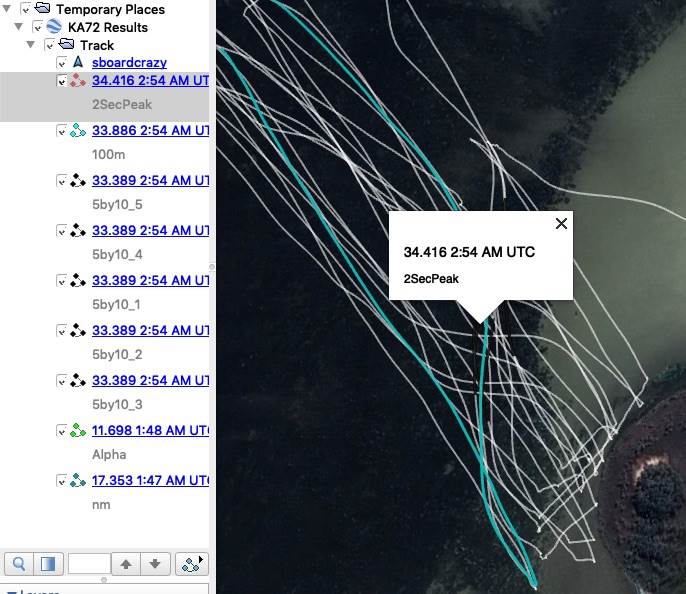Click the empty text field in Places toolbar
This screenshot has width=686, height=594.
(88, 564)
